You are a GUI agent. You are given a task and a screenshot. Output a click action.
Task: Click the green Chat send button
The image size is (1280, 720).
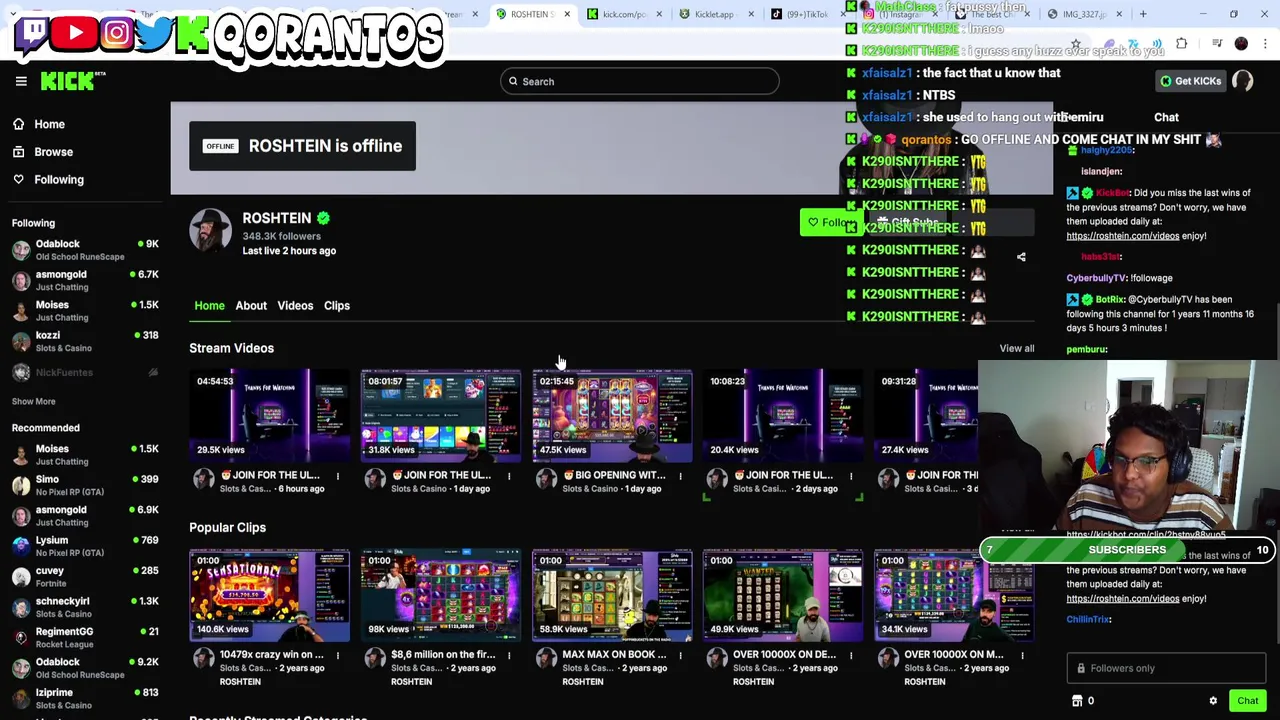[1247, 701]
